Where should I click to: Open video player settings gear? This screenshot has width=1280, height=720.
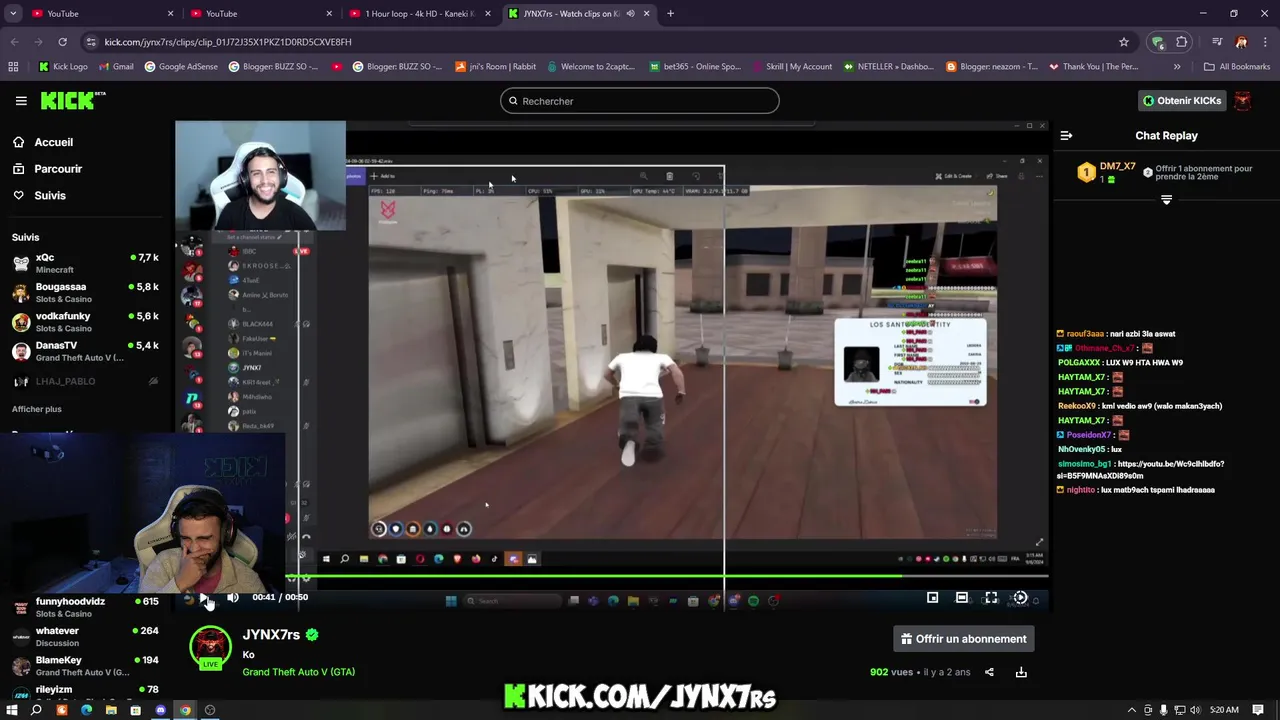coord(1020,597)
